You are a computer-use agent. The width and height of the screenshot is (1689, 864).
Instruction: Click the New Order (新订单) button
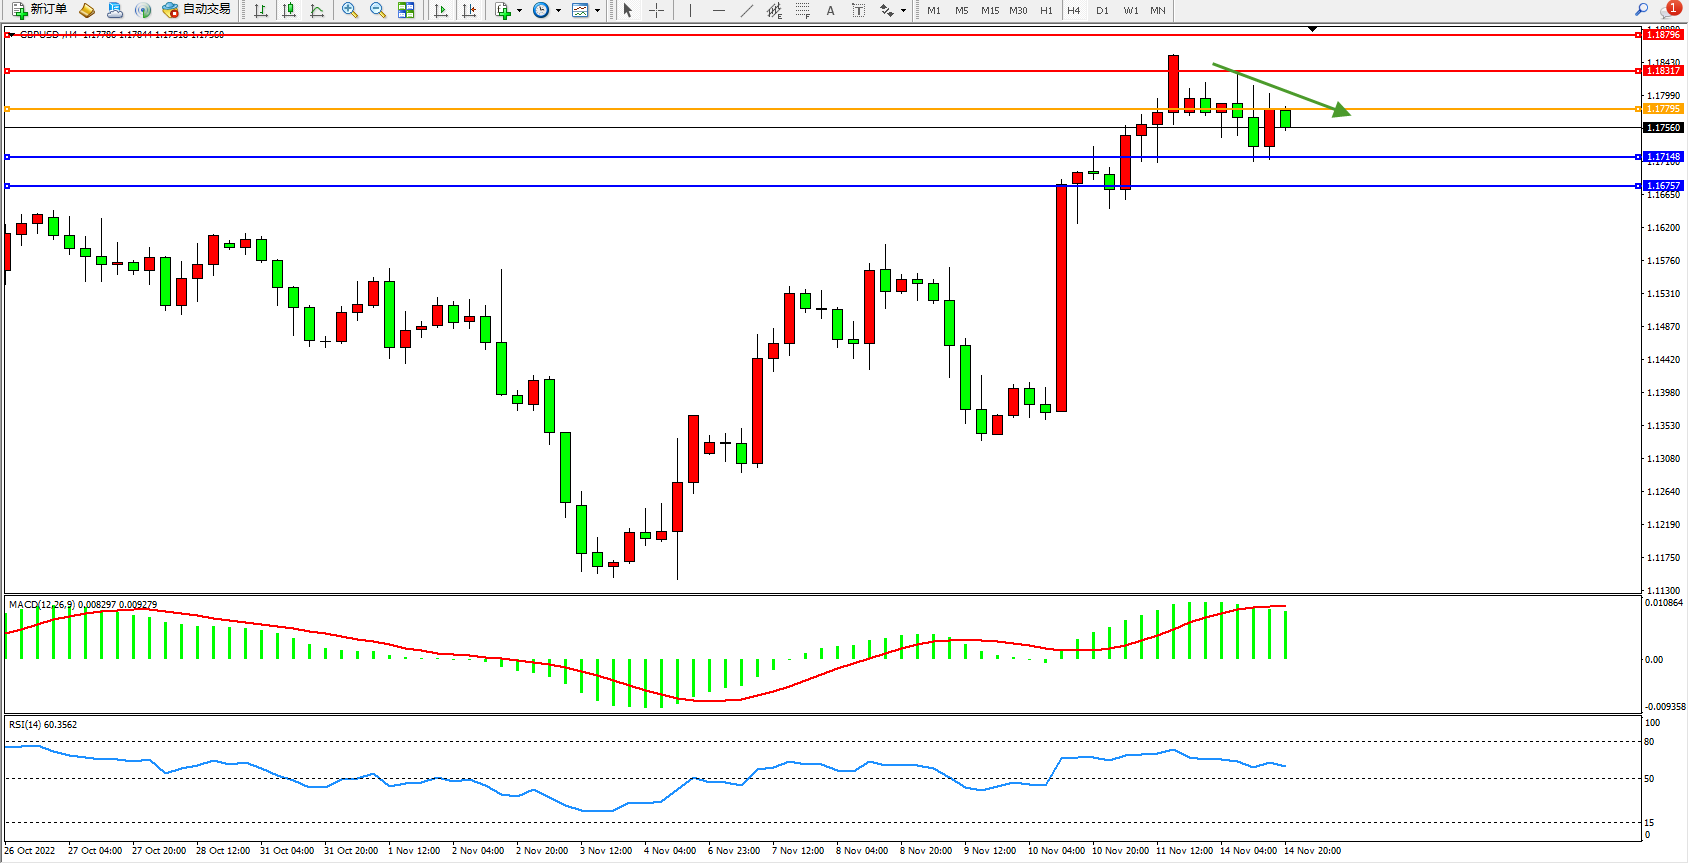pyautogui.click(x=40, y=10)
